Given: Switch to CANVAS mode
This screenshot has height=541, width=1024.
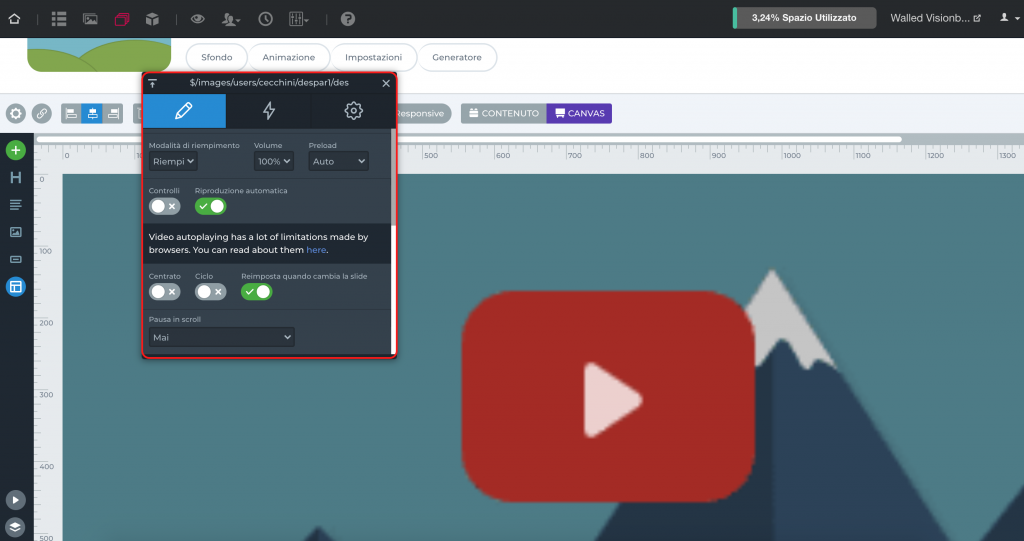Looking at the screenshot, I should point(580,114).
